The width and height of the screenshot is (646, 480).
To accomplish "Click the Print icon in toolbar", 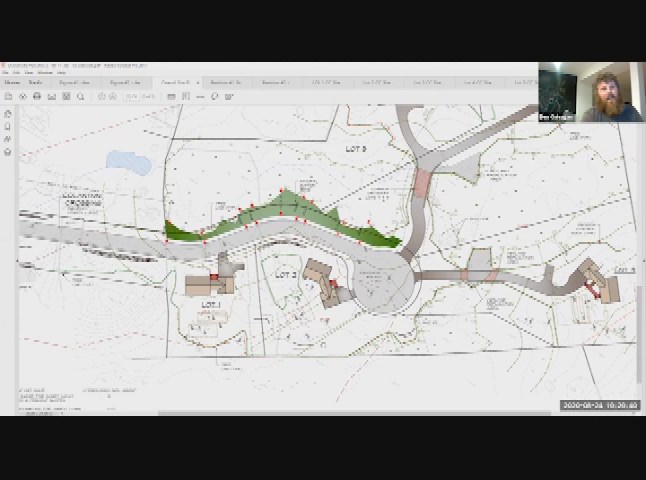I will [x=37, y=97].
